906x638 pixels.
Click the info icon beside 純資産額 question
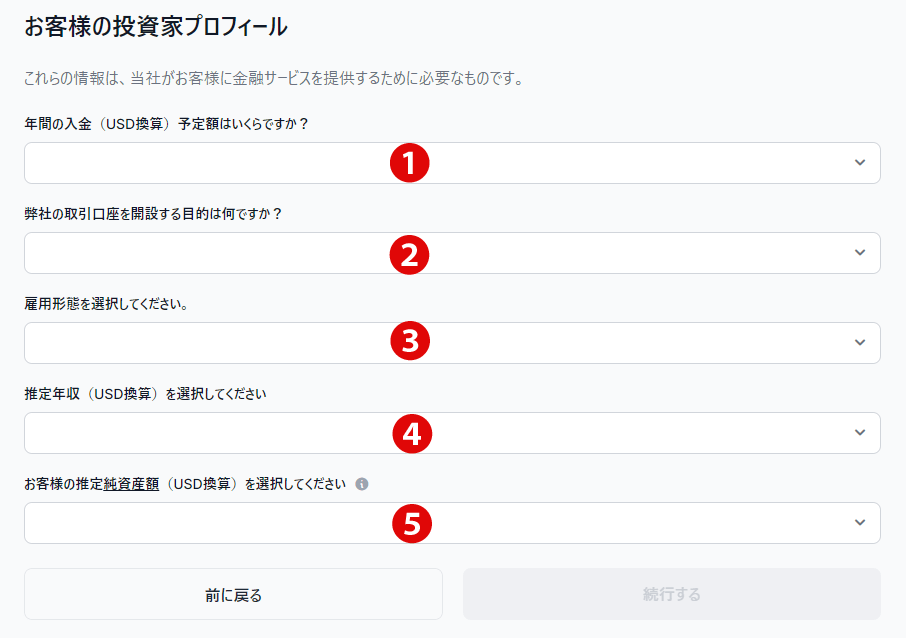tap(362, 484)
